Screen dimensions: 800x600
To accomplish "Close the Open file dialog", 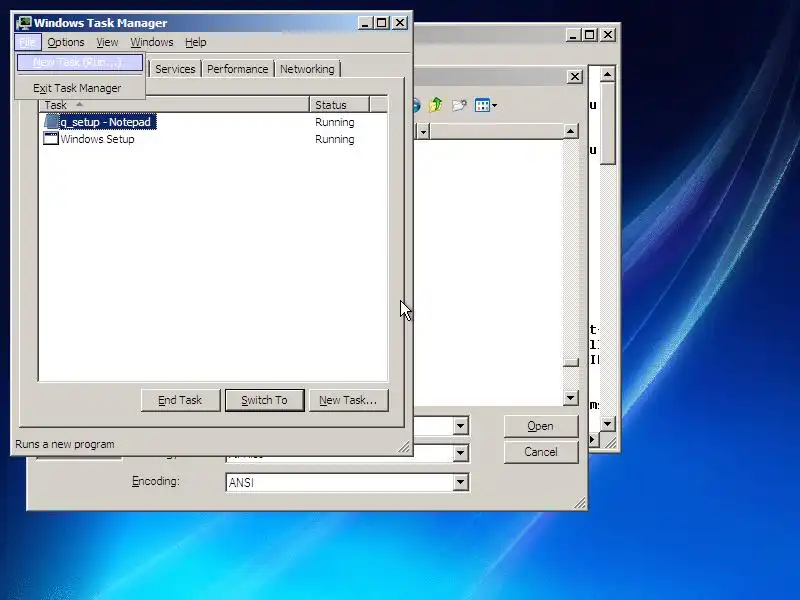I will coord(574,77).
